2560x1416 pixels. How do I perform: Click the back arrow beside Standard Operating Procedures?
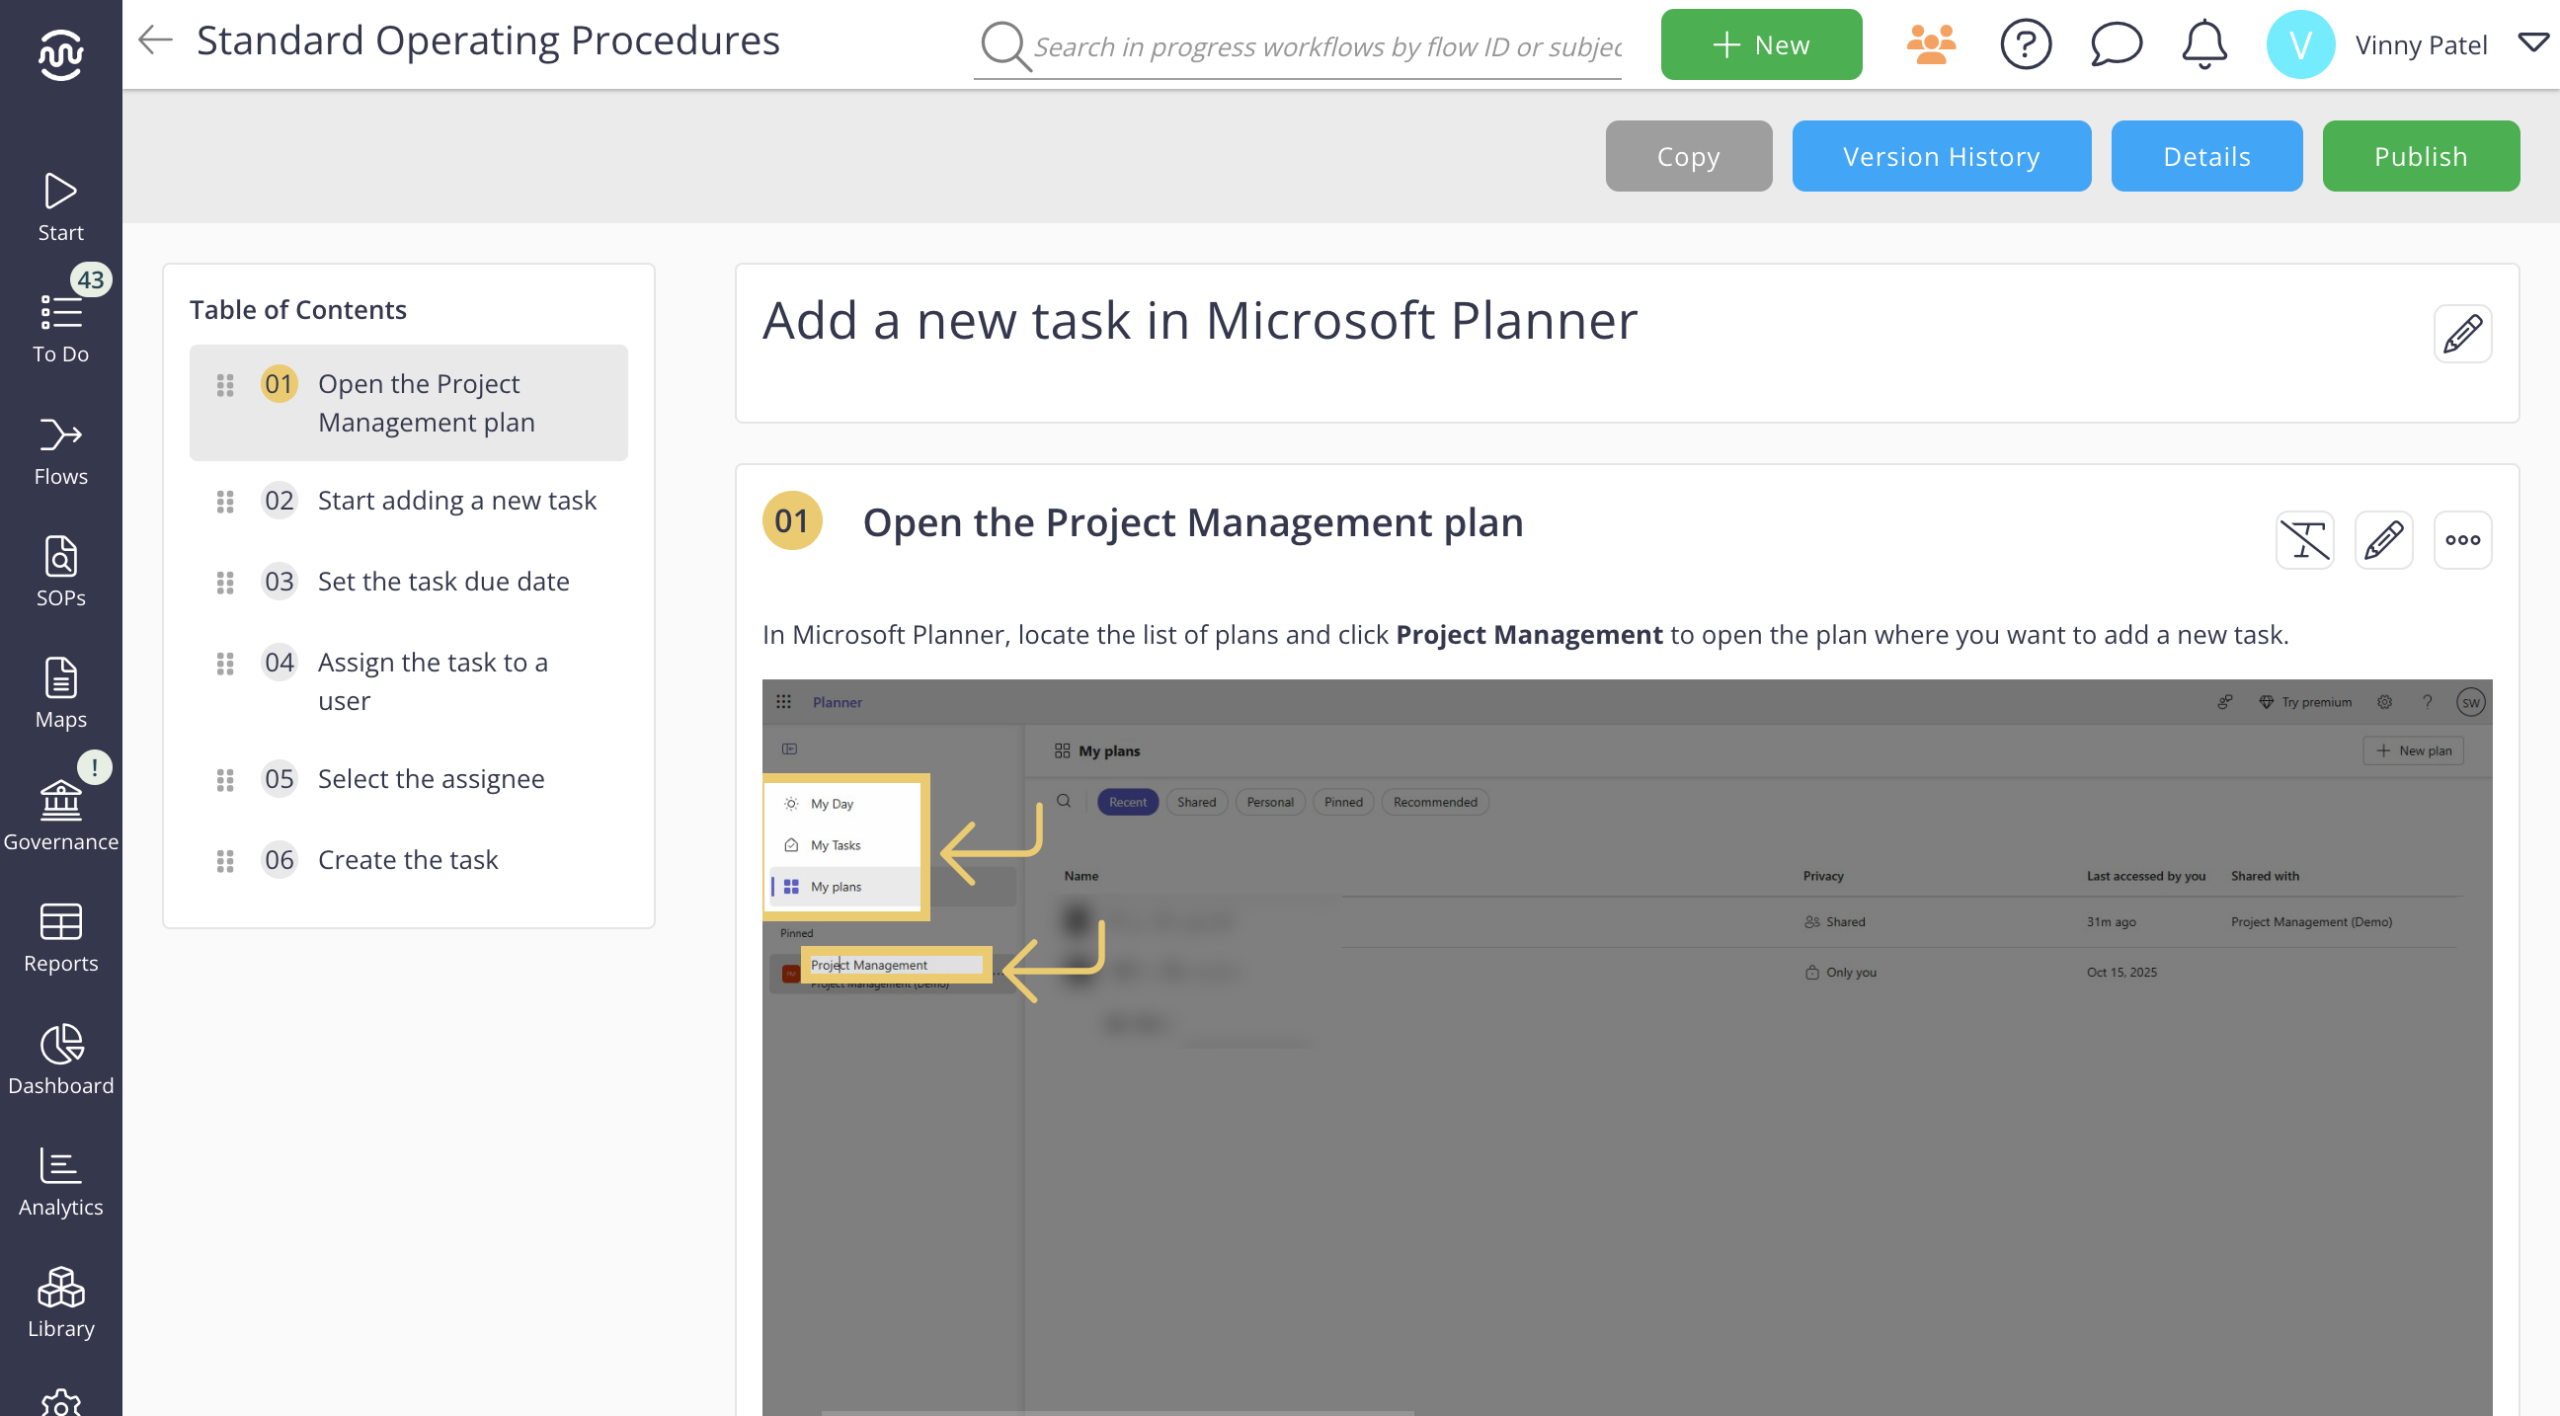tap(155, 41)
